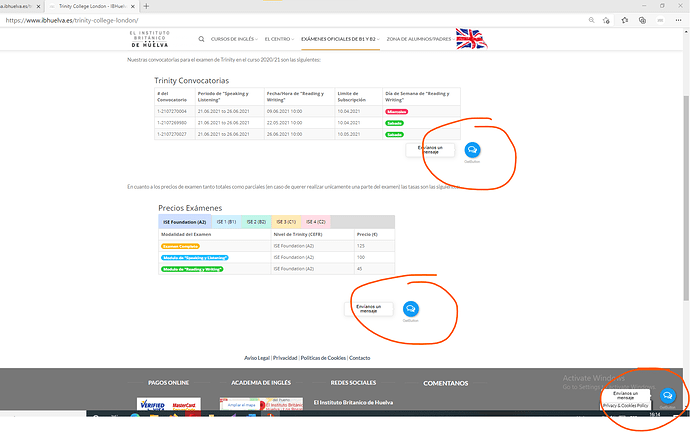Open the Favorites star list

point(625,20)
